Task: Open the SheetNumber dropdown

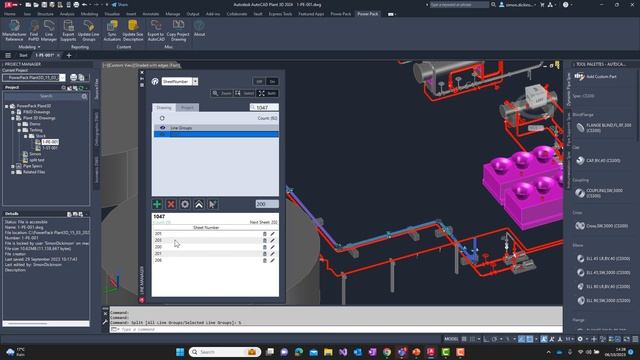Action: (x=196, y=82)
